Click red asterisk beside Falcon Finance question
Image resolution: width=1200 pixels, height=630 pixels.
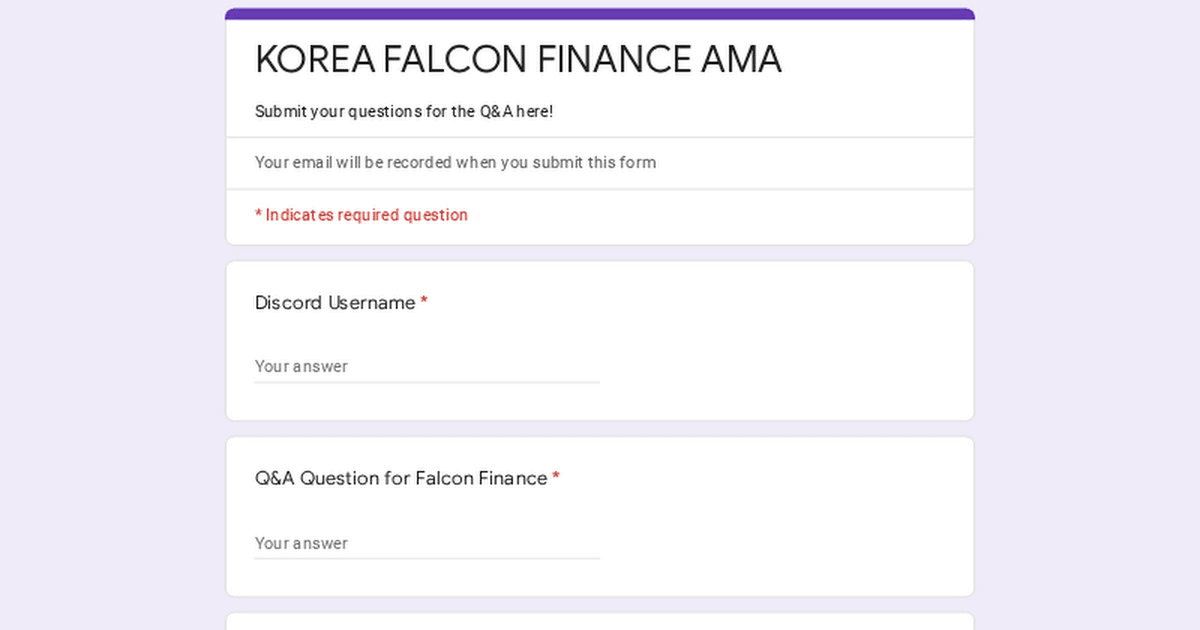pos(556,478)
